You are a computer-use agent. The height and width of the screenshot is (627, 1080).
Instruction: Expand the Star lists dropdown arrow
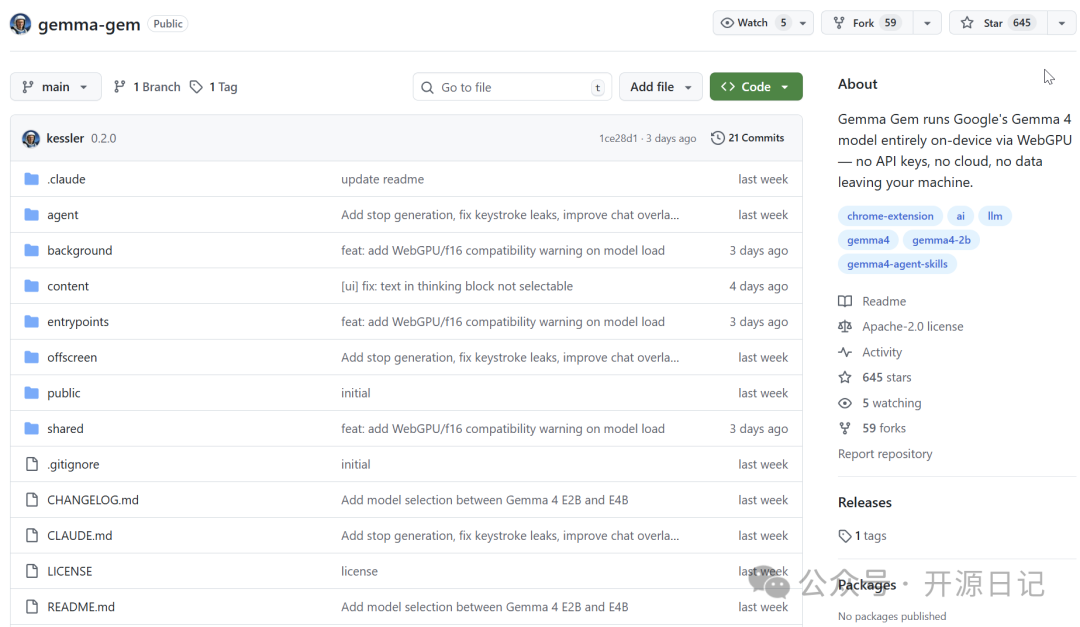click(x=1061, y=23)
